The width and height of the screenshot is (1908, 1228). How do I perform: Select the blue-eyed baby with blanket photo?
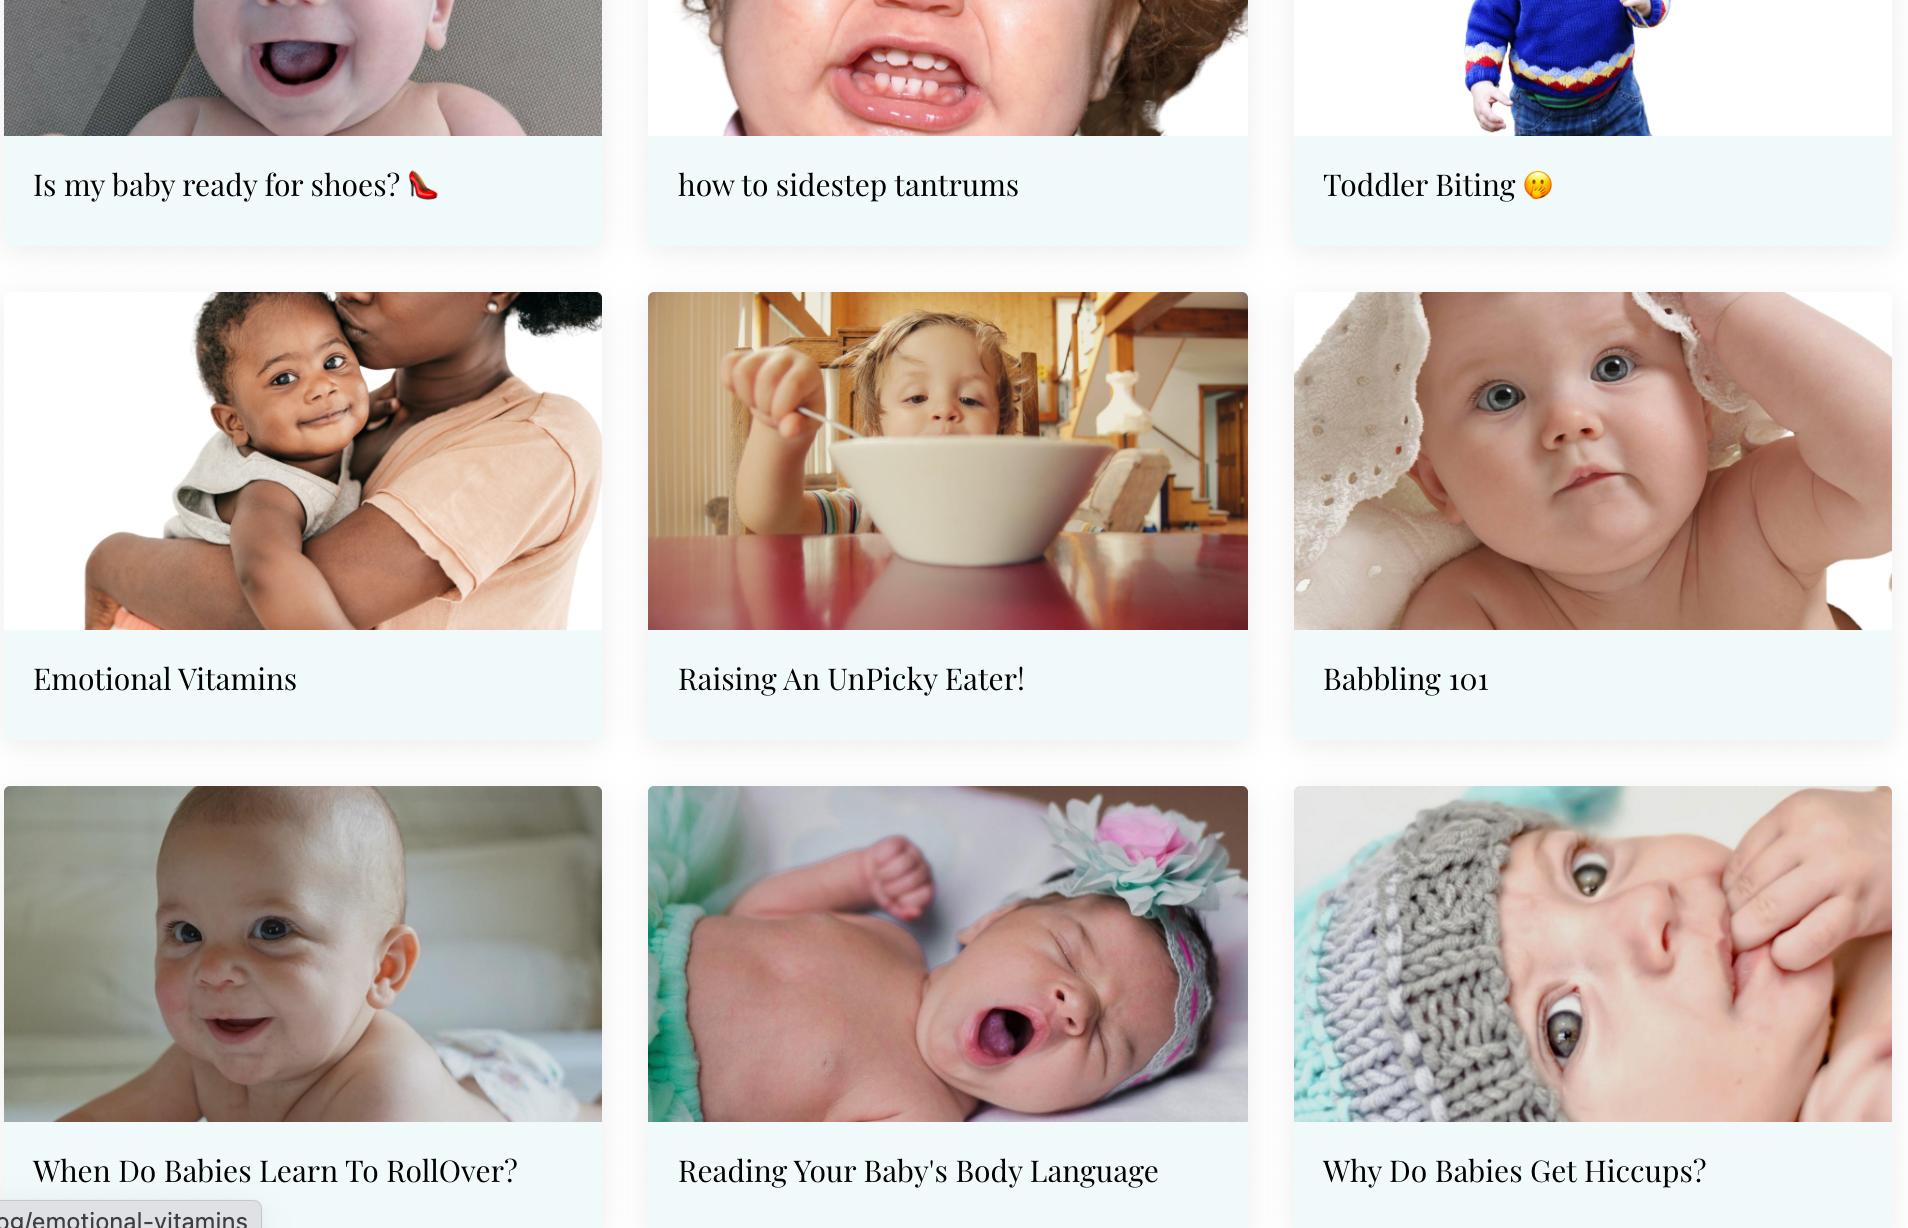tap(1593, 461)
